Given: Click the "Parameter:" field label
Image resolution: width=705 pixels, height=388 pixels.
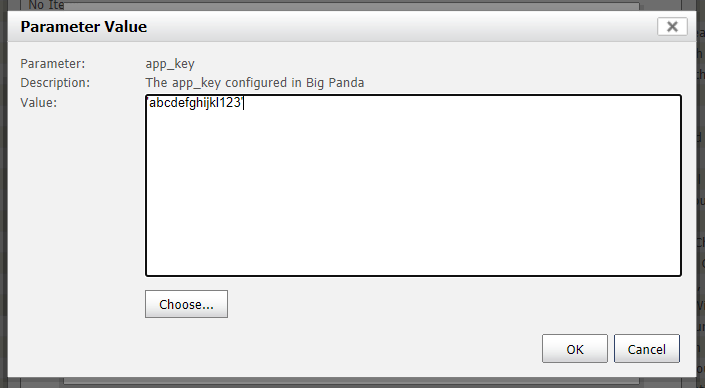Looking at the screenshot, I should click(x=53, y=64).
